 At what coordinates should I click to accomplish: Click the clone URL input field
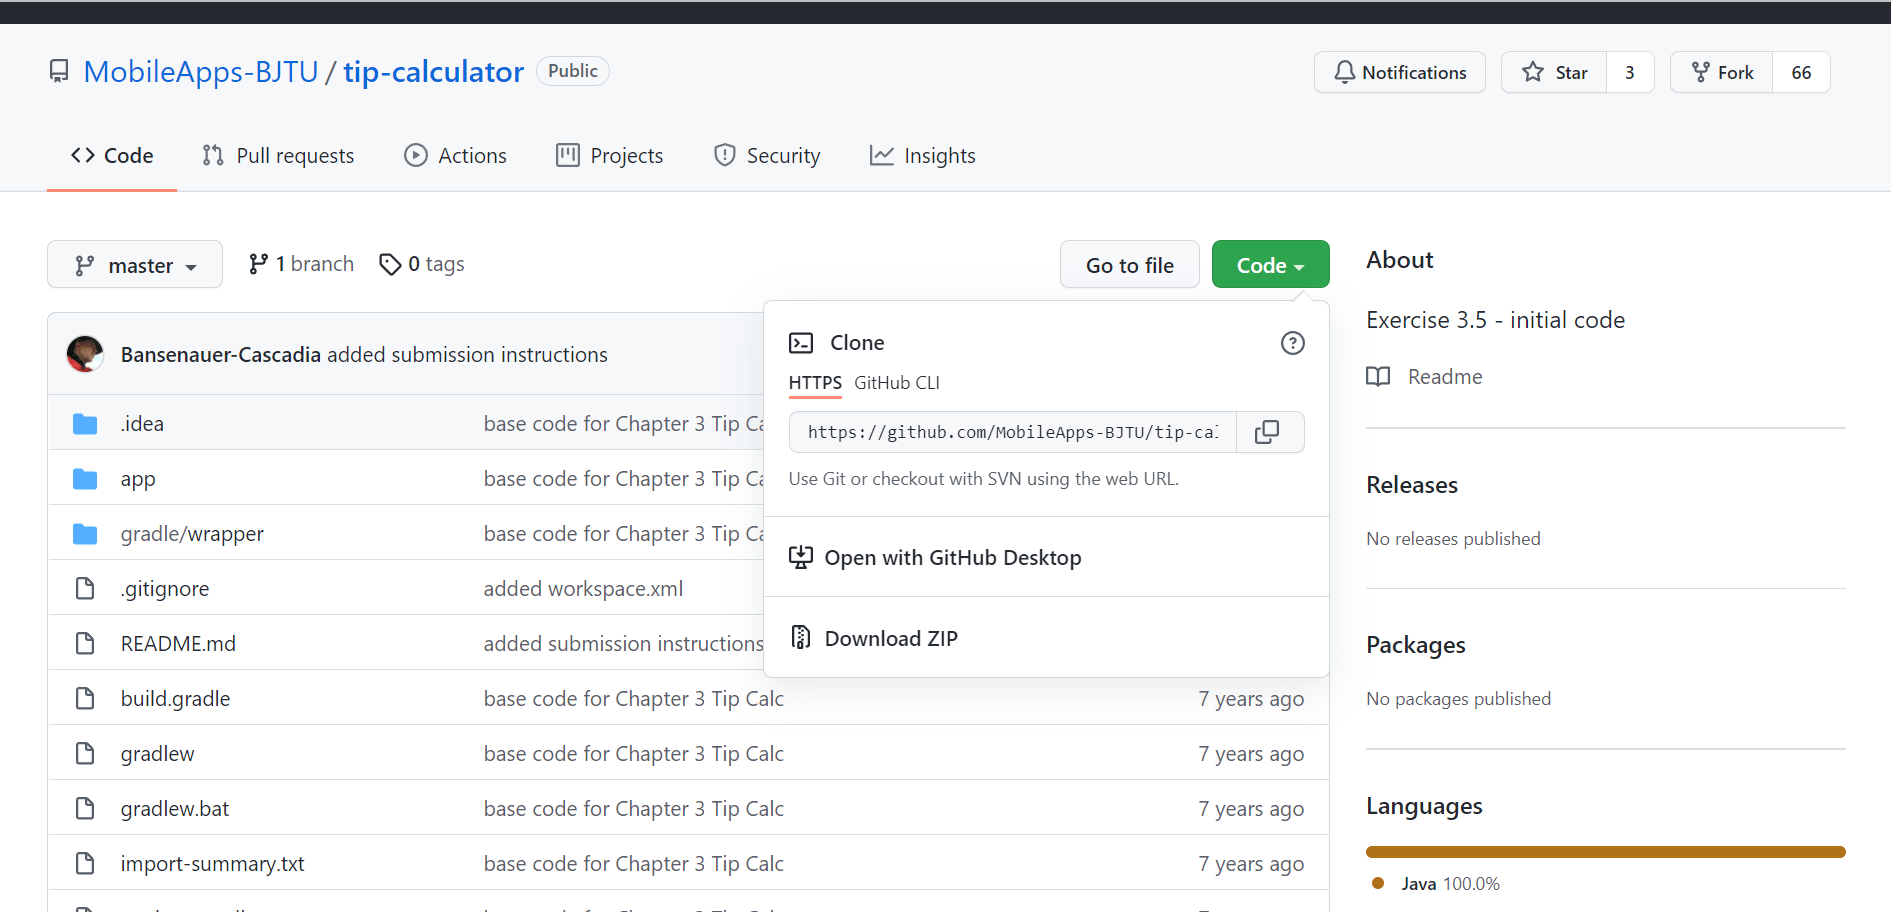pyautogui.click(x=1013, y=432)
